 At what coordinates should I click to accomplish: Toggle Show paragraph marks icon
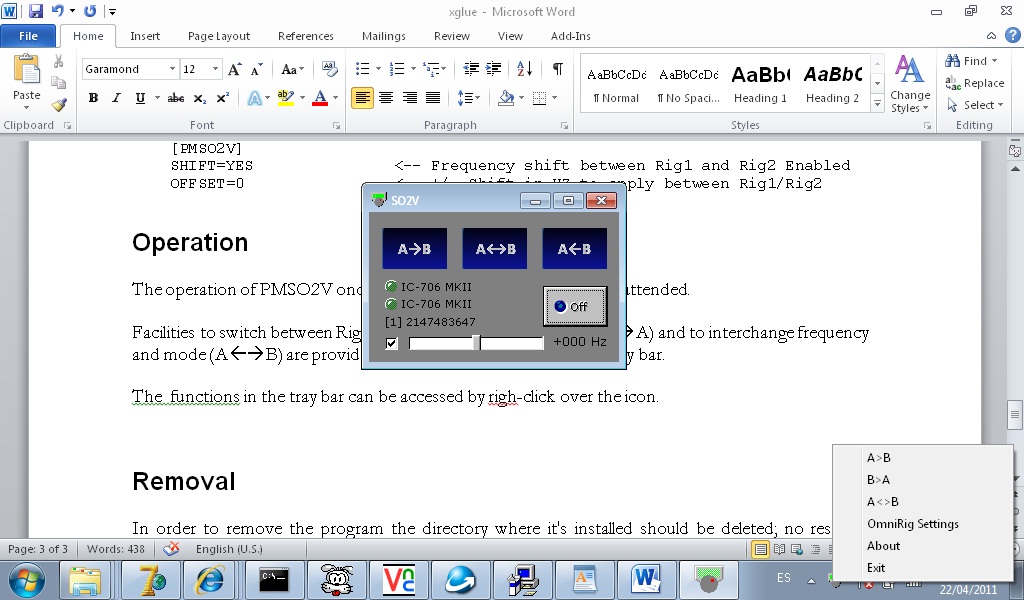coord(558,69)
